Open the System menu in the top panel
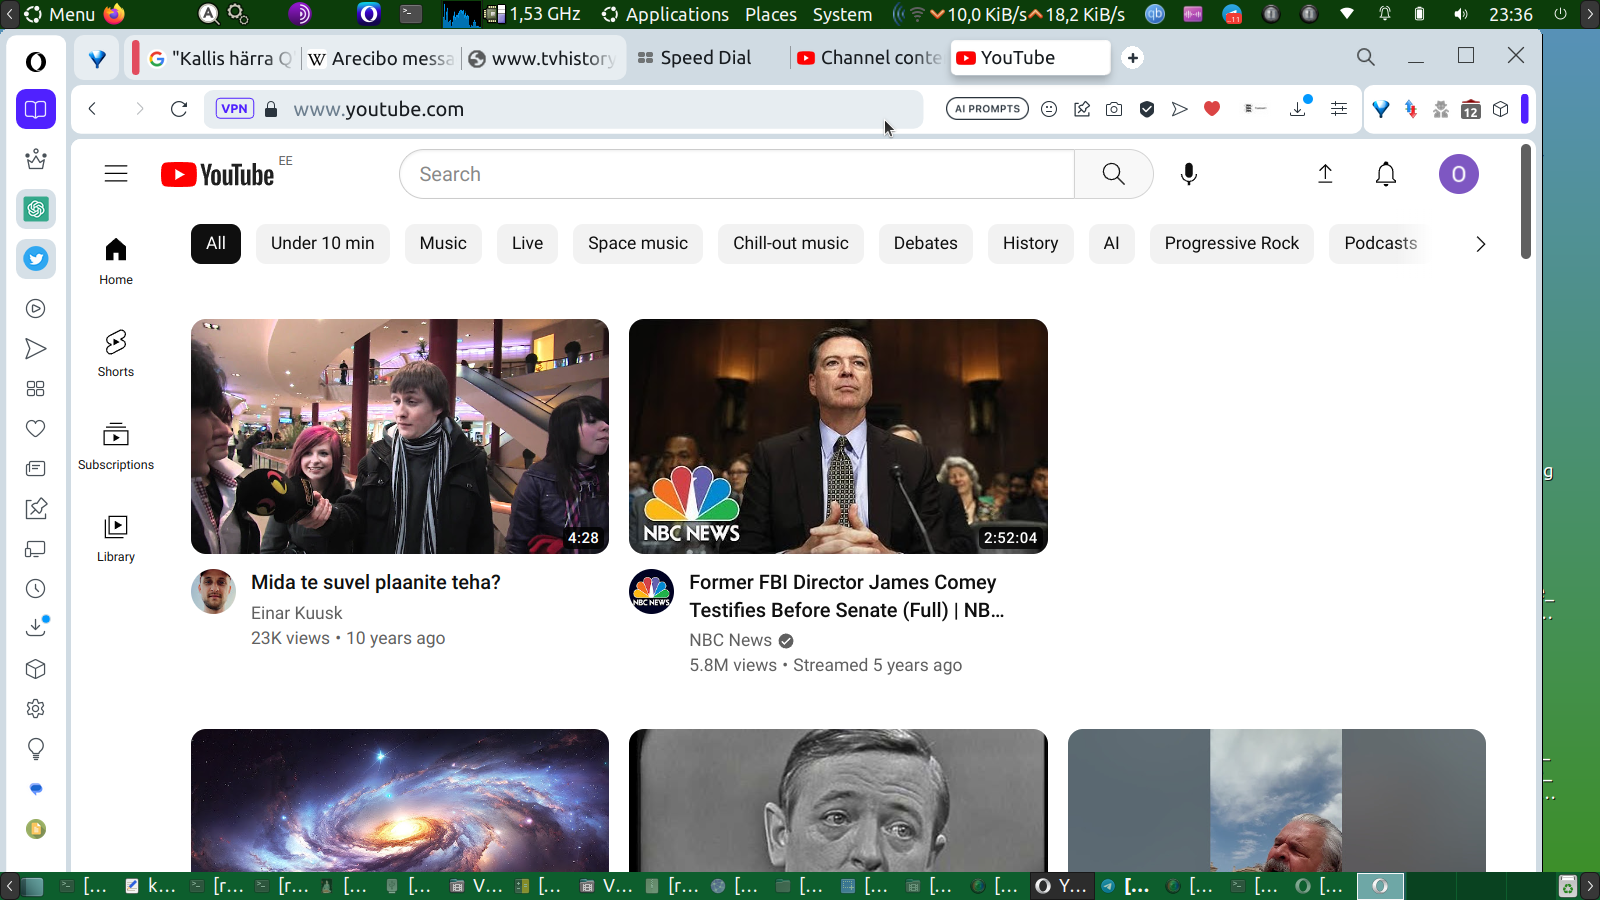1600x900 pixels. click(x=842, y=14)
